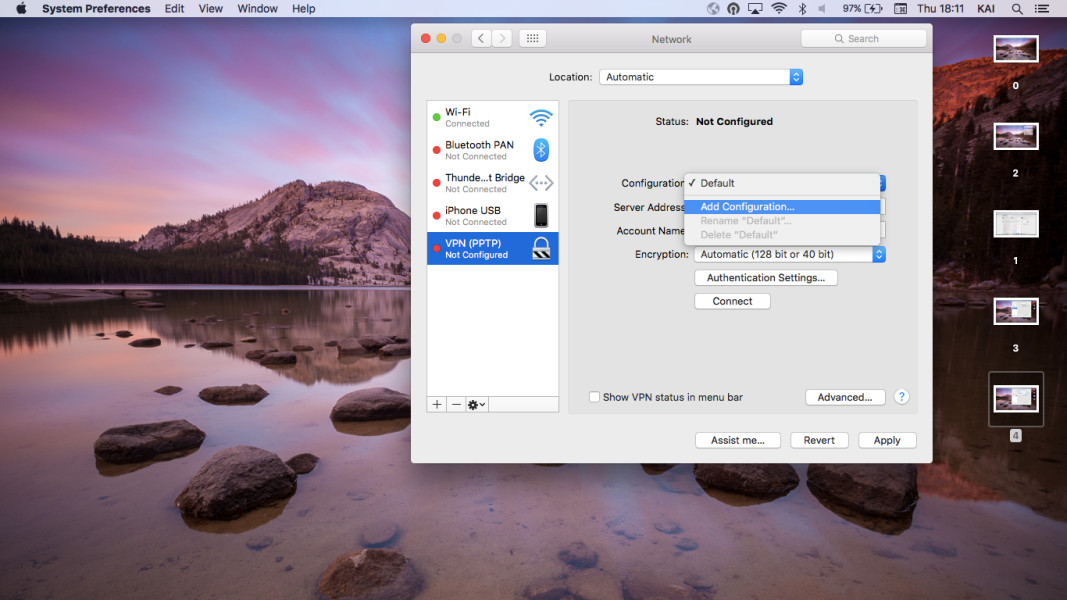Add a new network service with plus
1067x600 pixels.
(x=437, y=404)
